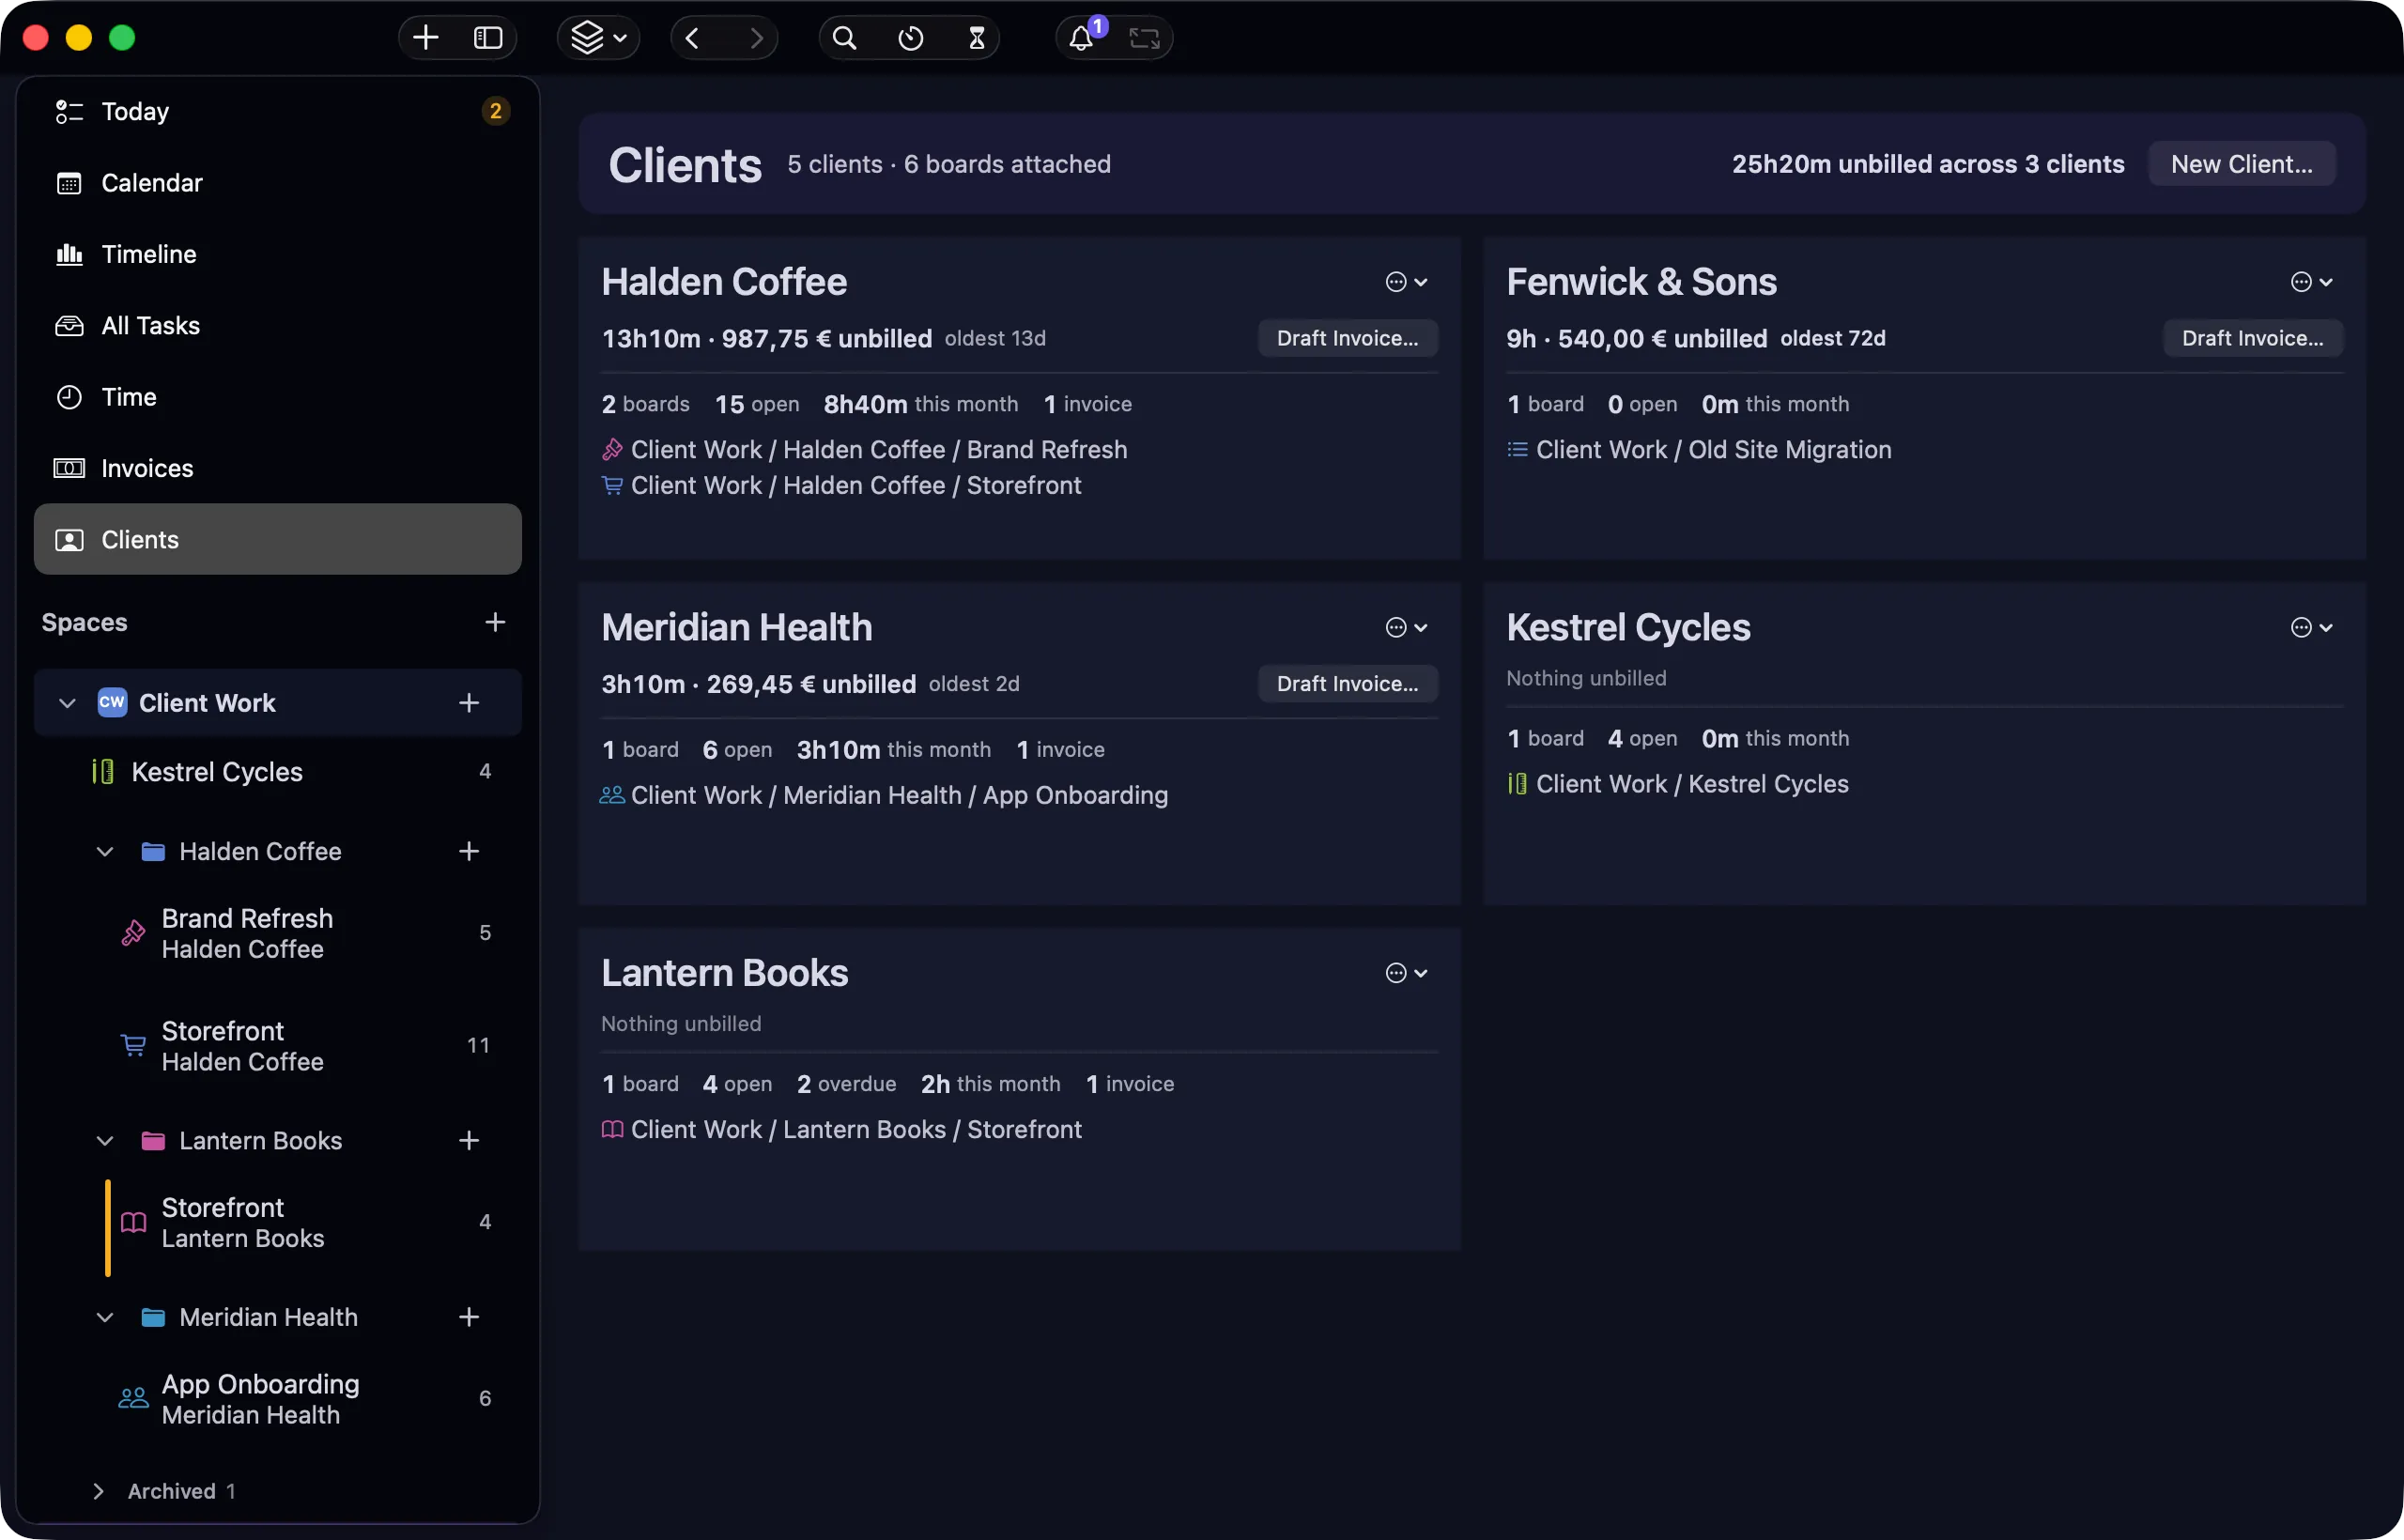Open Lantern Books Storefront board in sidebar
The image size is (2404, 1540).
point(278,1222)
